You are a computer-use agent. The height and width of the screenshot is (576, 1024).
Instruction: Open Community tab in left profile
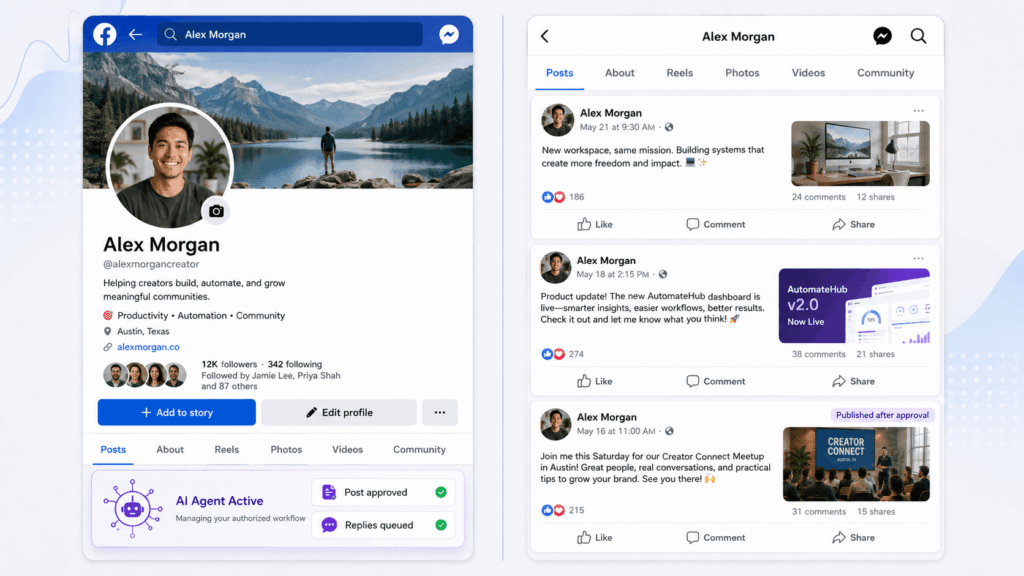[419, 449]
